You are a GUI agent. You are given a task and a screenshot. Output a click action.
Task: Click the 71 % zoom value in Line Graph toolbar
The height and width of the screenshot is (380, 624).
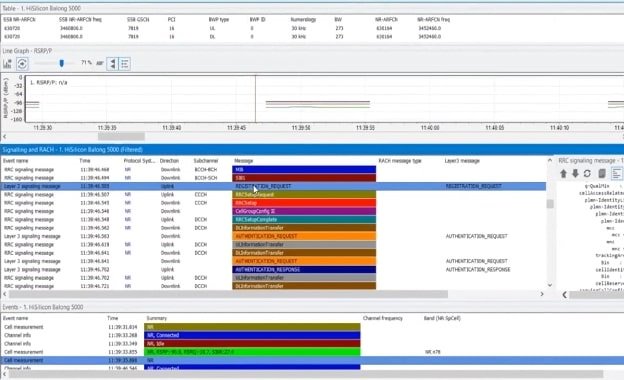pos(86,63)
